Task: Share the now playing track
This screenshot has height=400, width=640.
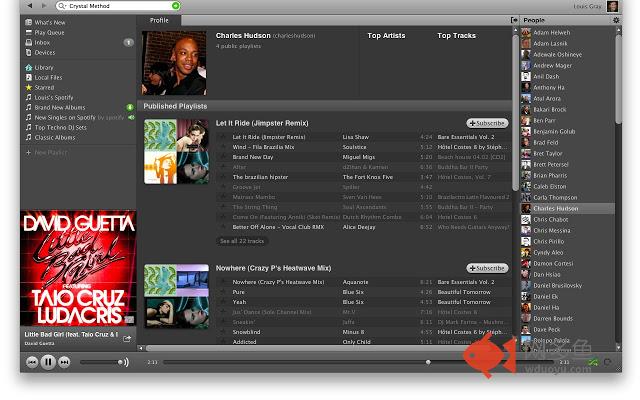Action: pos(127,338)
